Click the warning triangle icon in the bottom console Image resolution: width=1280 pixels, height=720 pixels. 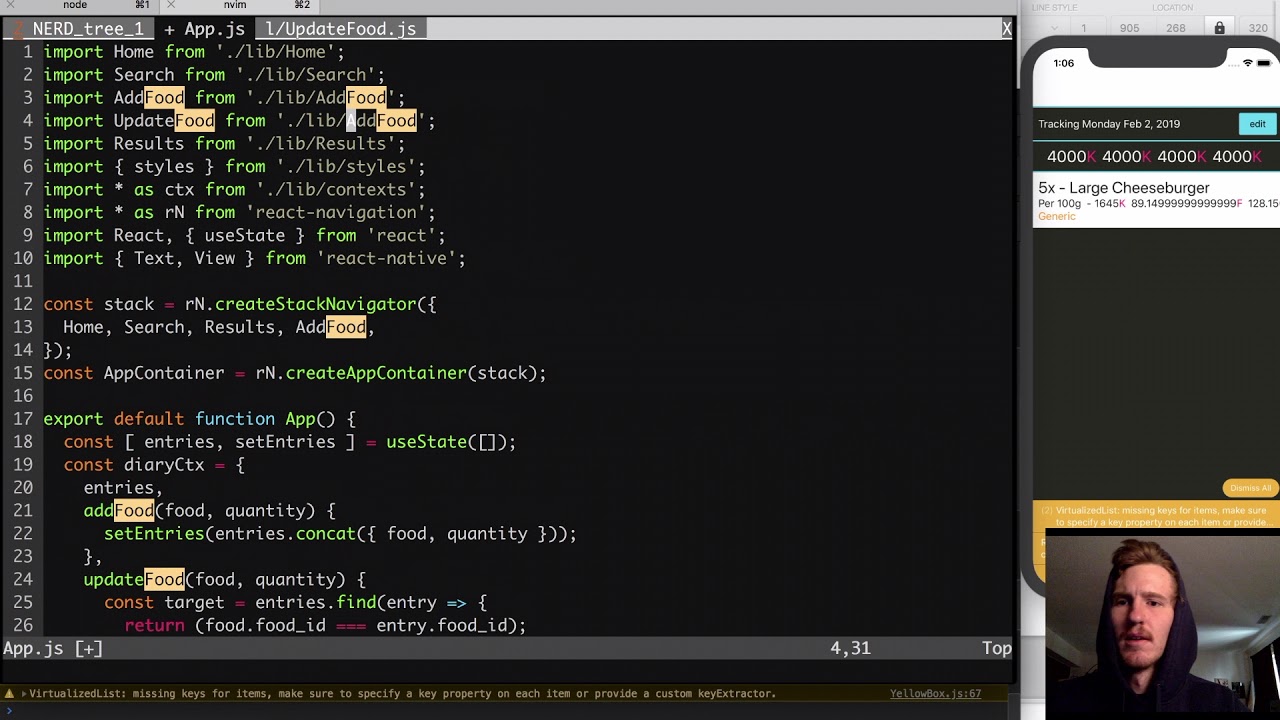(9, 693)
